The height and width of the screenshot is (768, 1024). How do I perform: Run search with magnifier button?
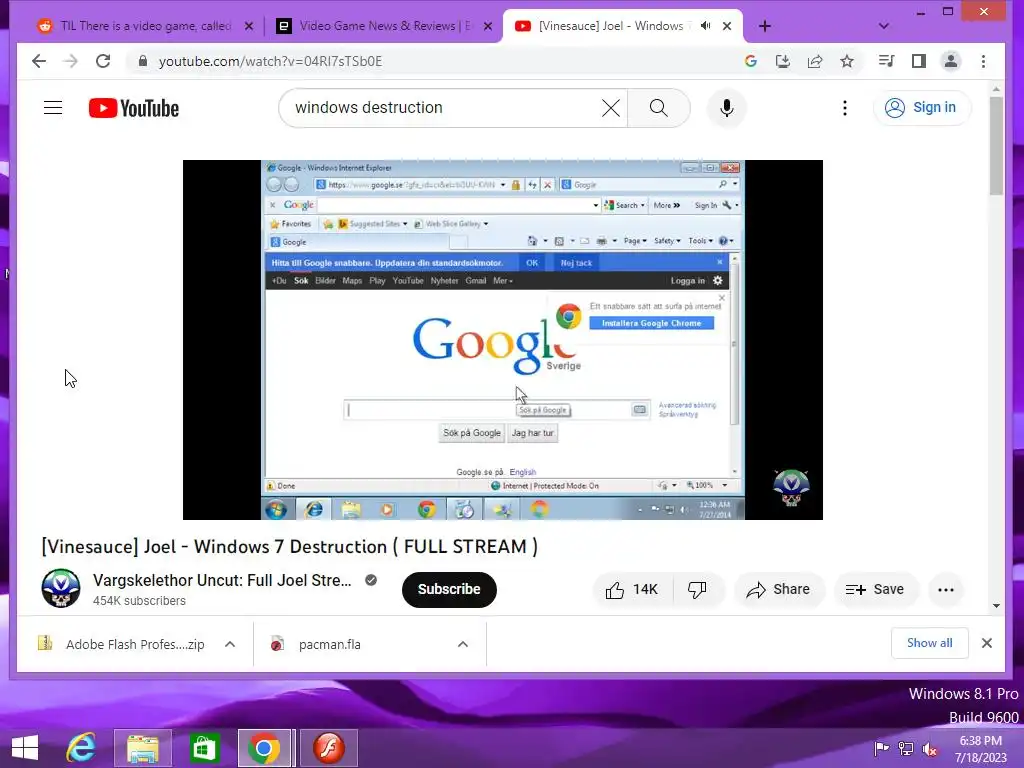coord(659,108)
